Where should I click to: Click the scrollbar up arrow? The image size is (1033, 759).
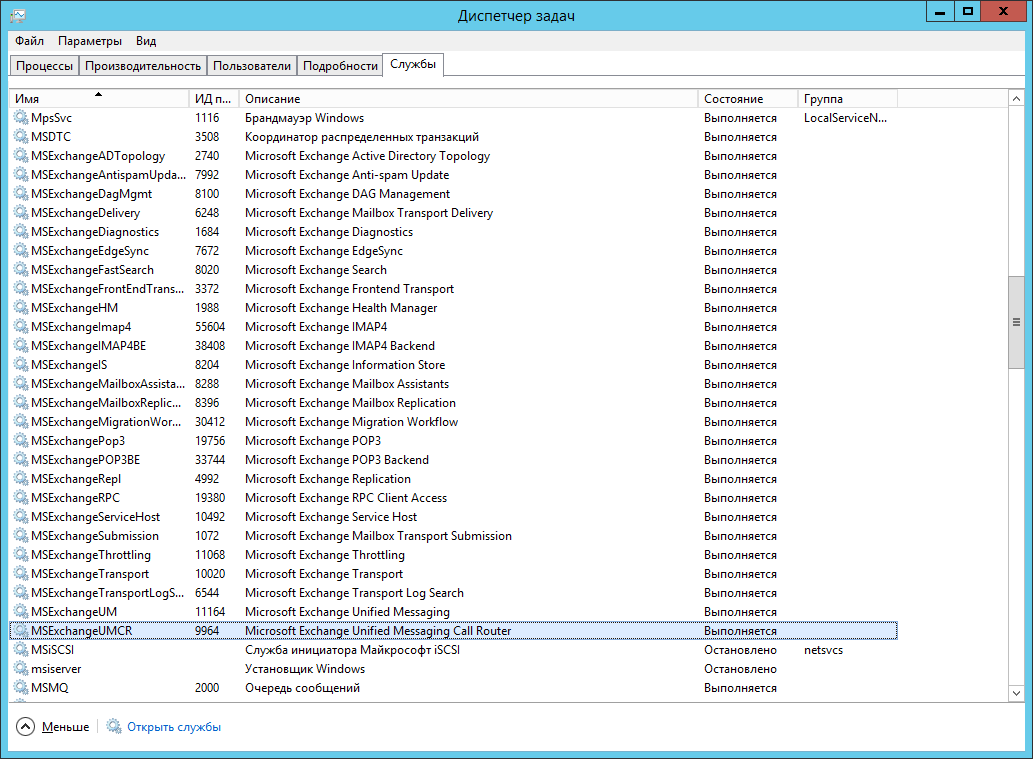tap(1017, 99)
